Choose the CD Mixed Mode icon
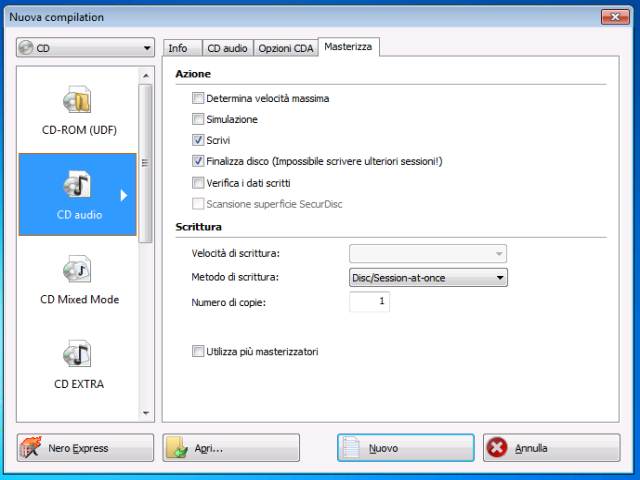The width and height of the screenshot is (640, 480). (x=77, y=269)
